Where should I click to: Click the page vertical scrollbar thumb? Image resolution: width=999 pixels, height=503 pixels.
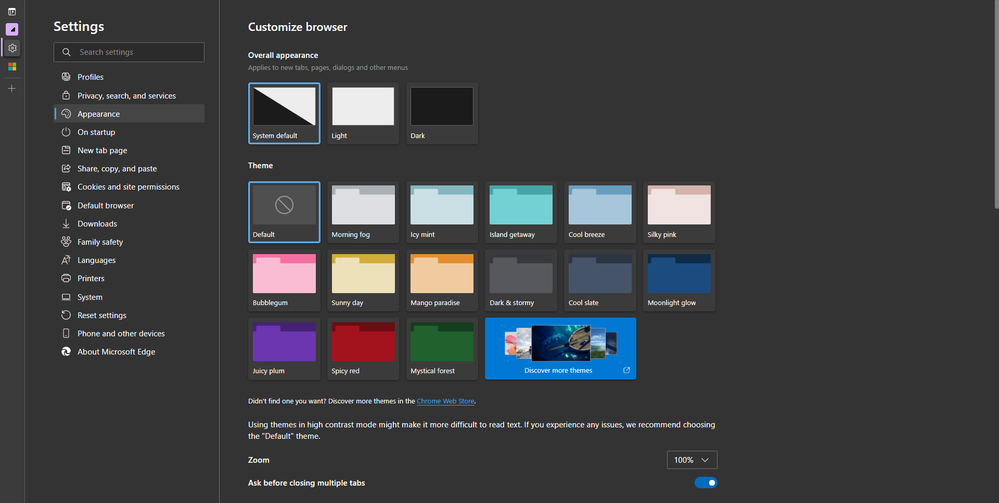tap(996, 105)
